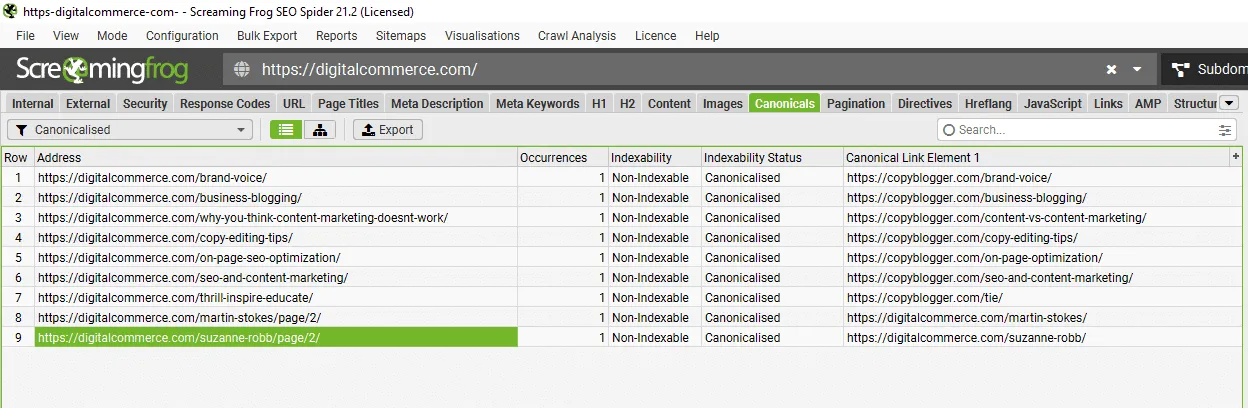
Task: Sort by the Indexability Status column header
Action: (753, 157)
